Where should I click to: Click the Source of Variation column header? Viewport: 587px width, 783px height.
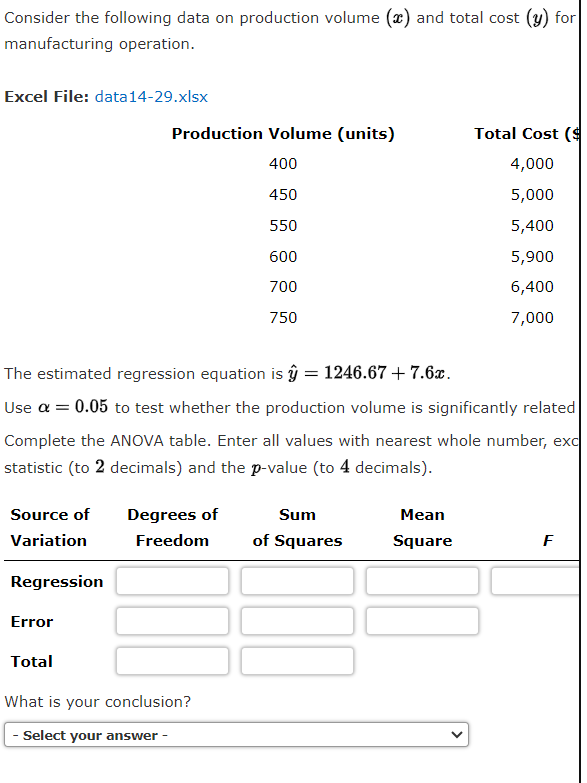click(49, 527)
